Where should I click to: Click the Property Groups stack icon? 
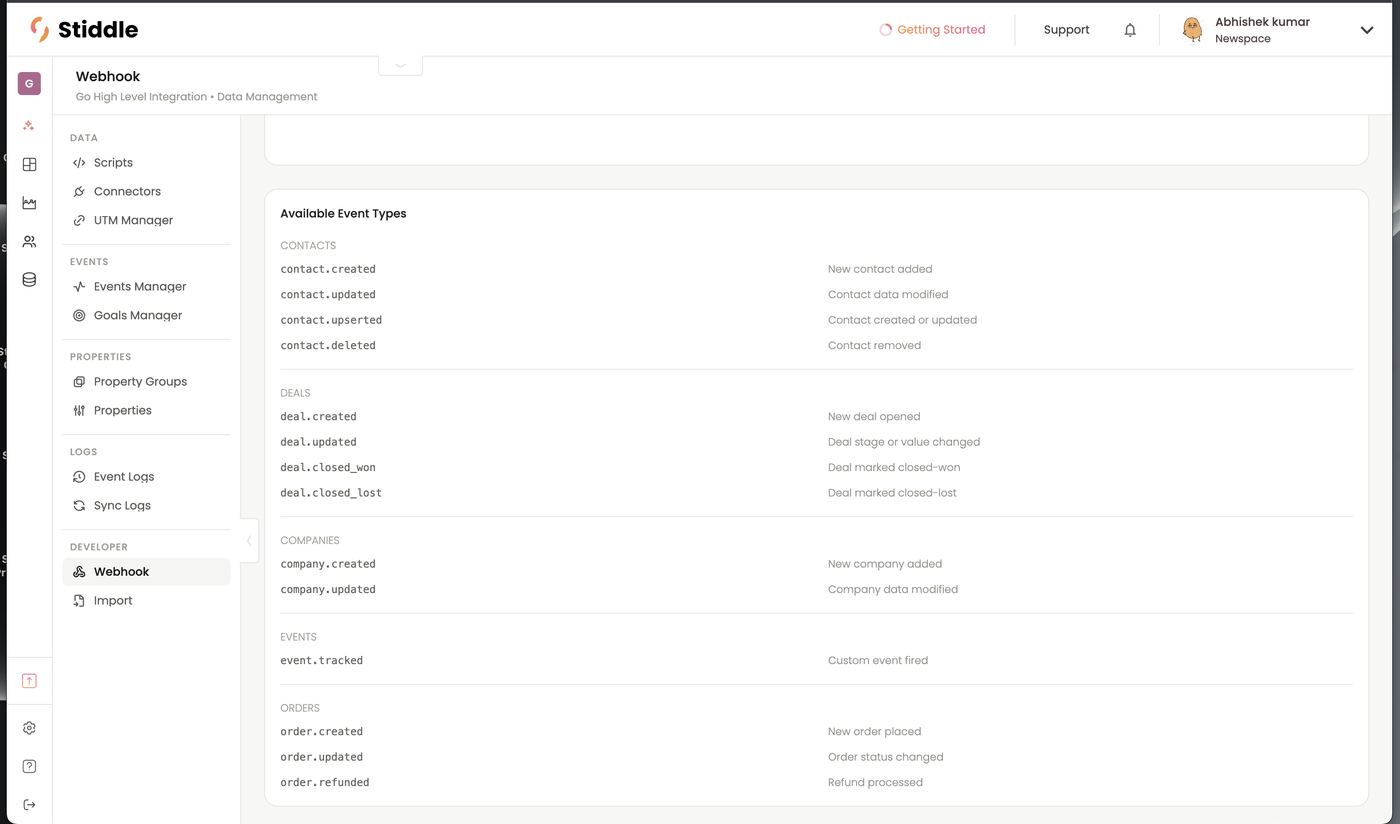click(79, 382)
